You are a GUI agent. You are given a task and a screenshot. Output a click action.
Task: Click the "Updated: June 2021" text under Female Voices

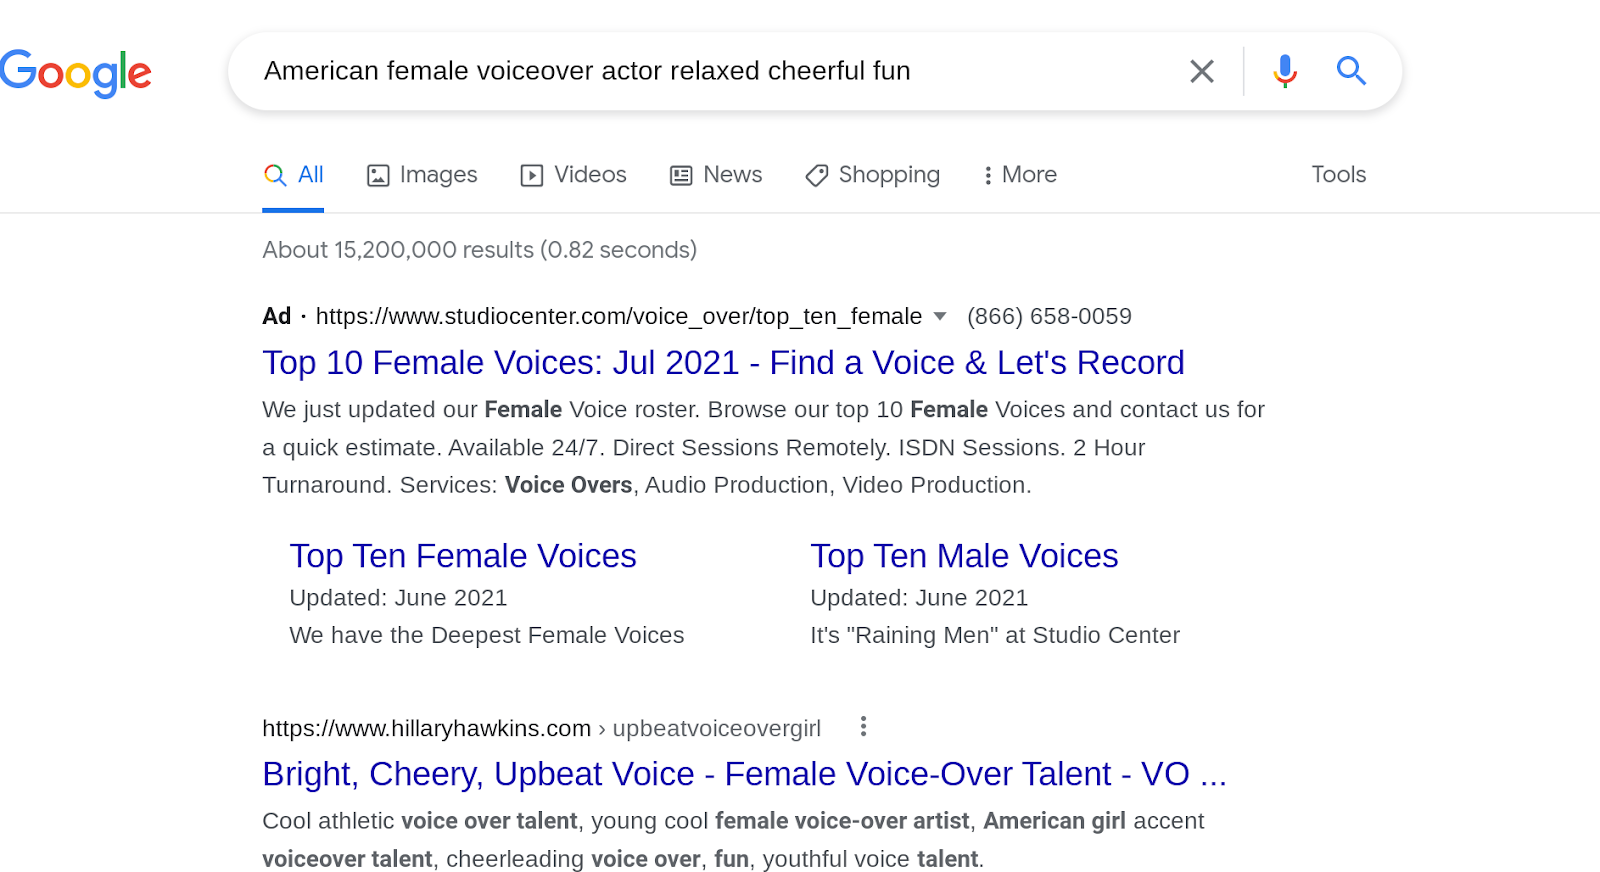(398, 598)
